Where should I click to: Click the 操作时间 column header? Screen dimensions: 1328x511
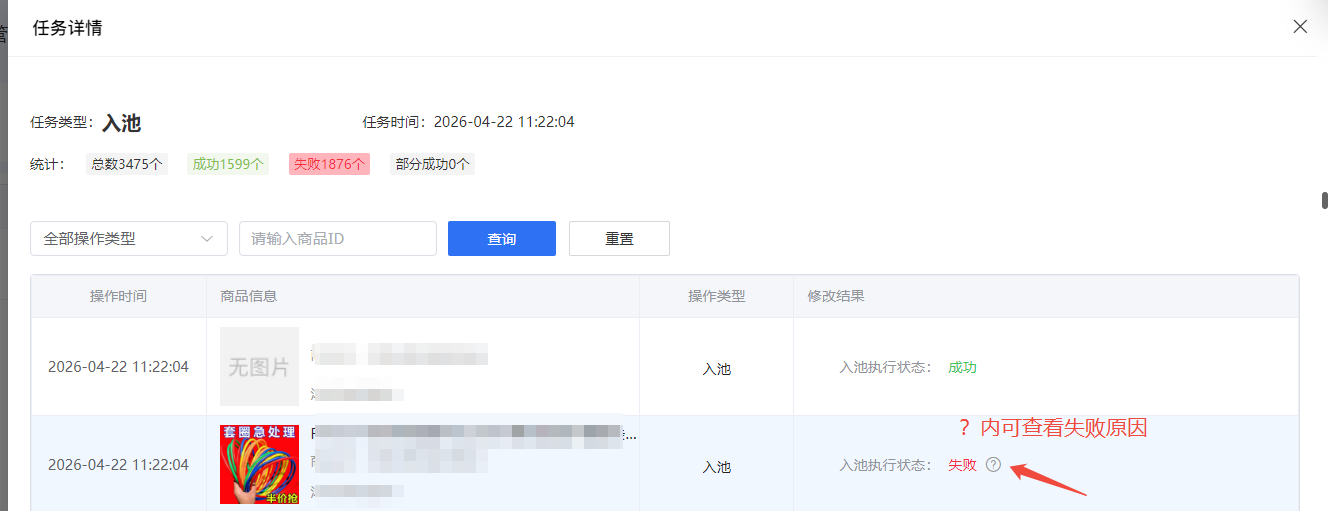coord(118,296)
